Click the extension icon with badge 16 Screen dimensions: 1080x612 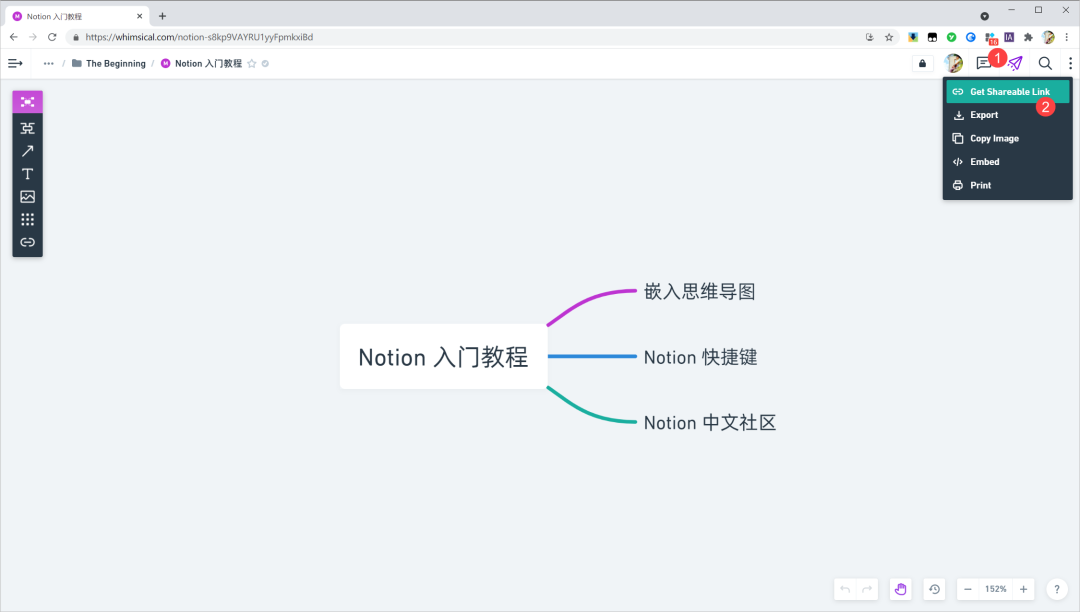pyautogui.click(x=990, y=38)
